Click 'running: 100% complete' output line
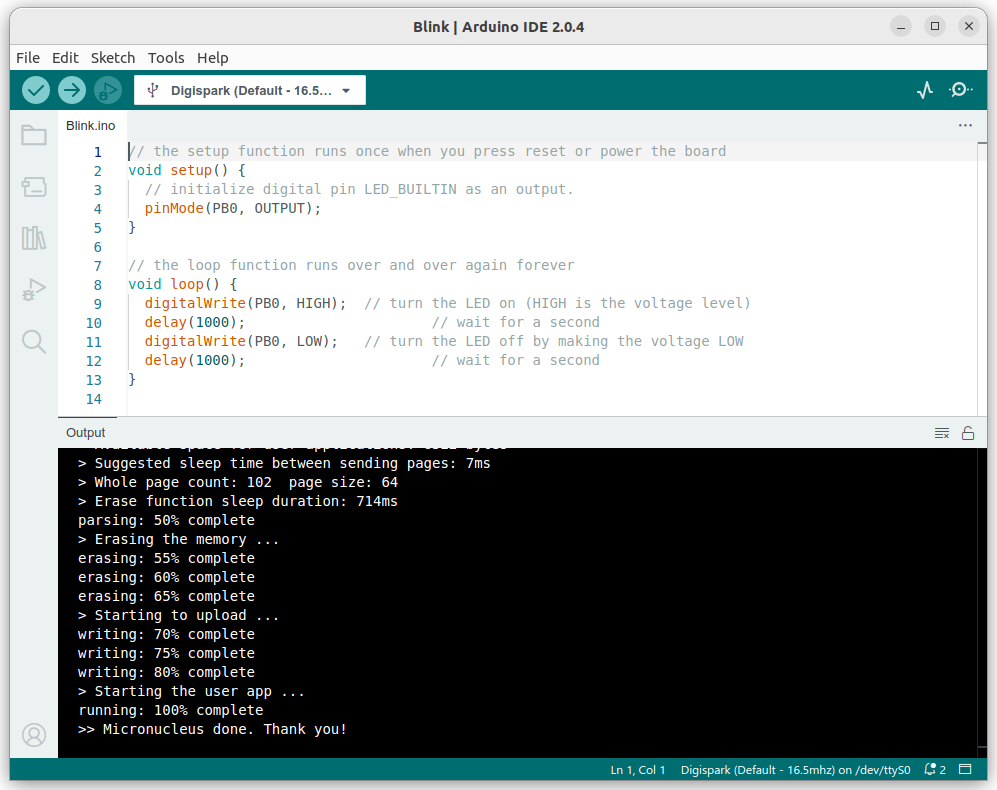 coord(170,710)
